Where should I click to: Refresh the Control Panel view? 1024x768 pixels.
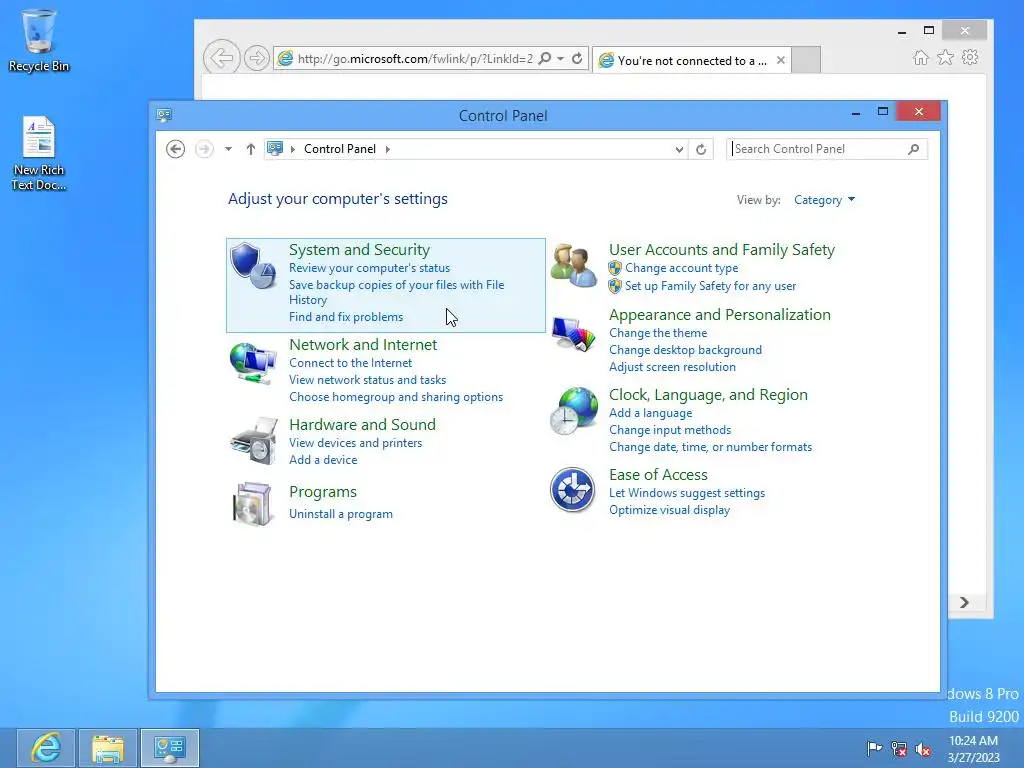coord(701,150)
